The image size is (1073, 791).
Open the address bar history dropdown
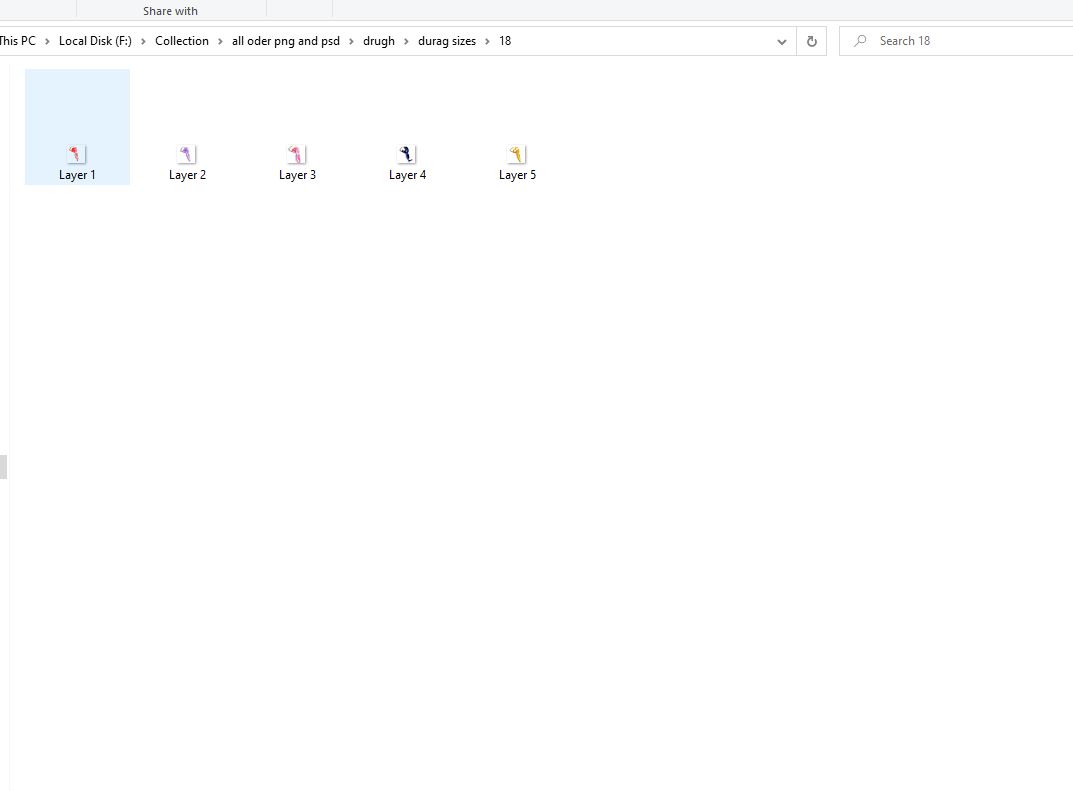pos(781,41)
